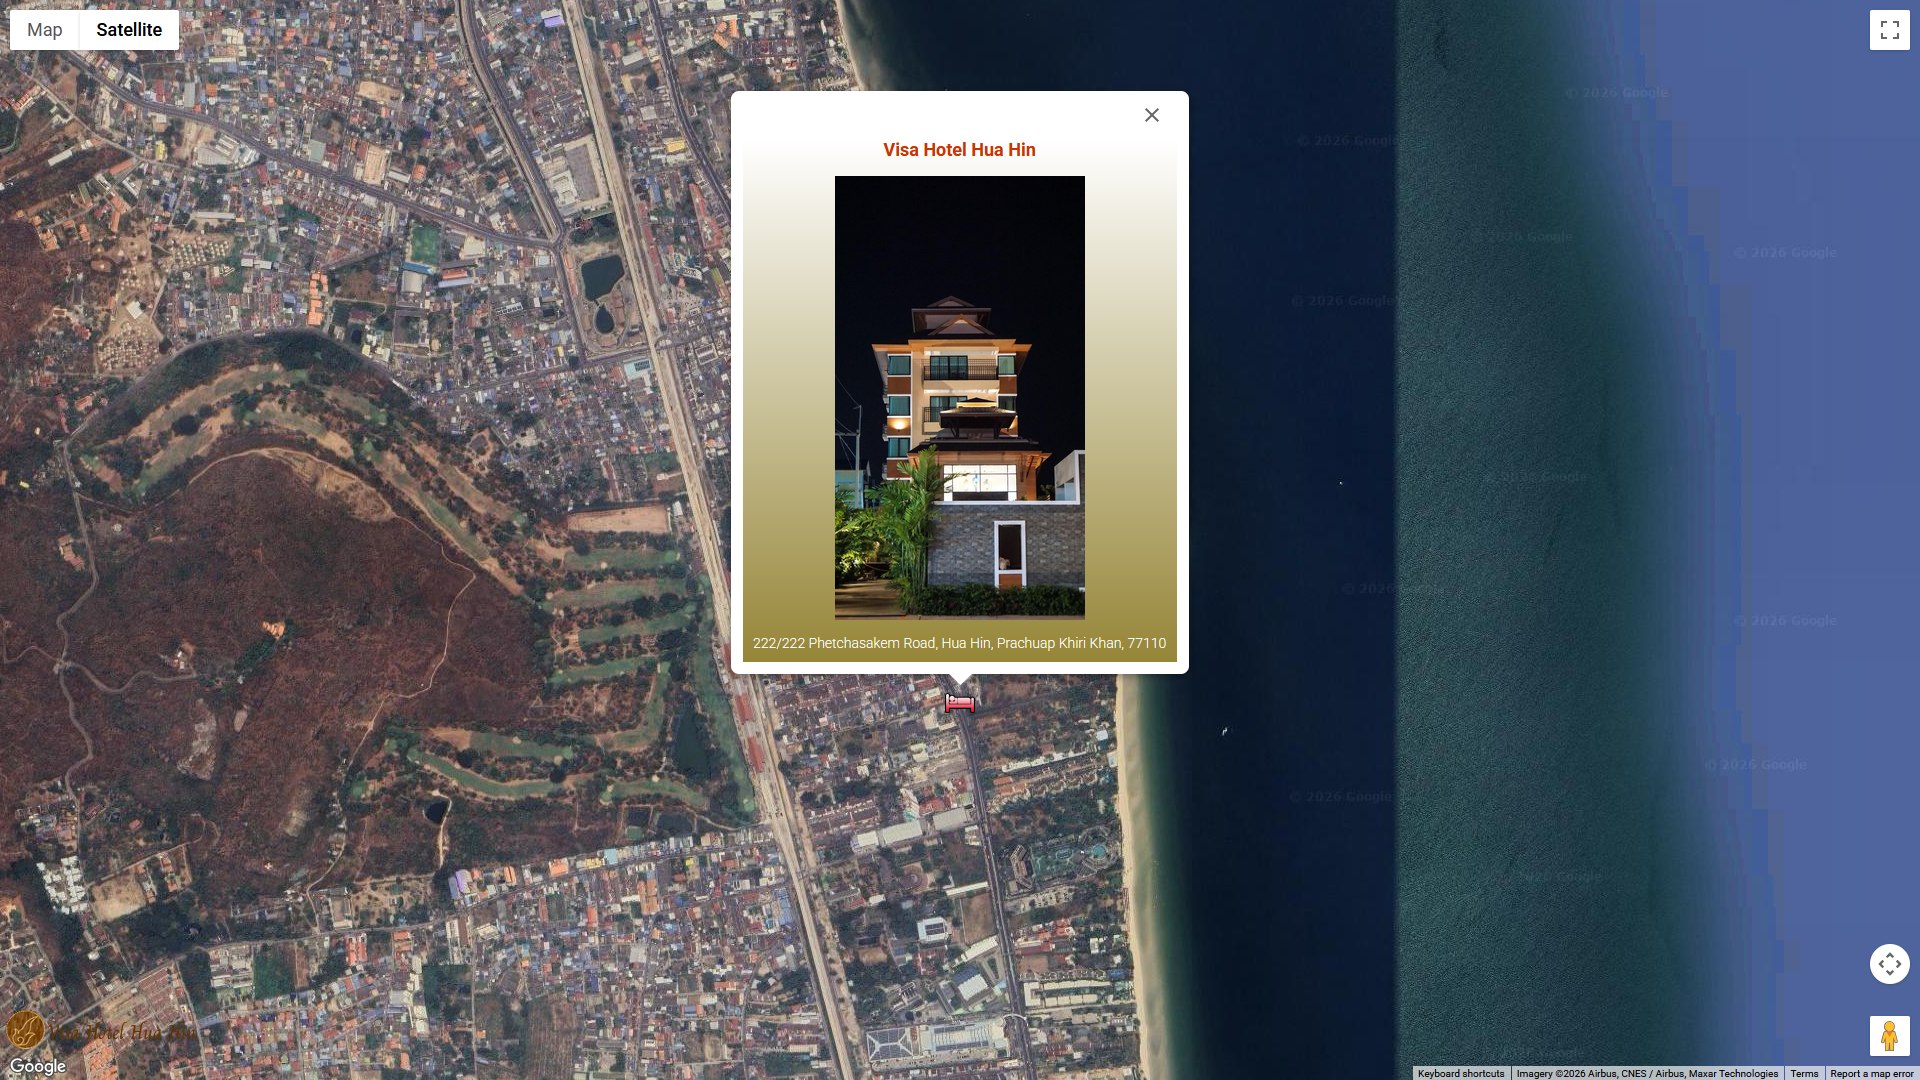Click the Street View pegman icon
This screenshot has width=1920, height=1080.
(1889, 1036)
